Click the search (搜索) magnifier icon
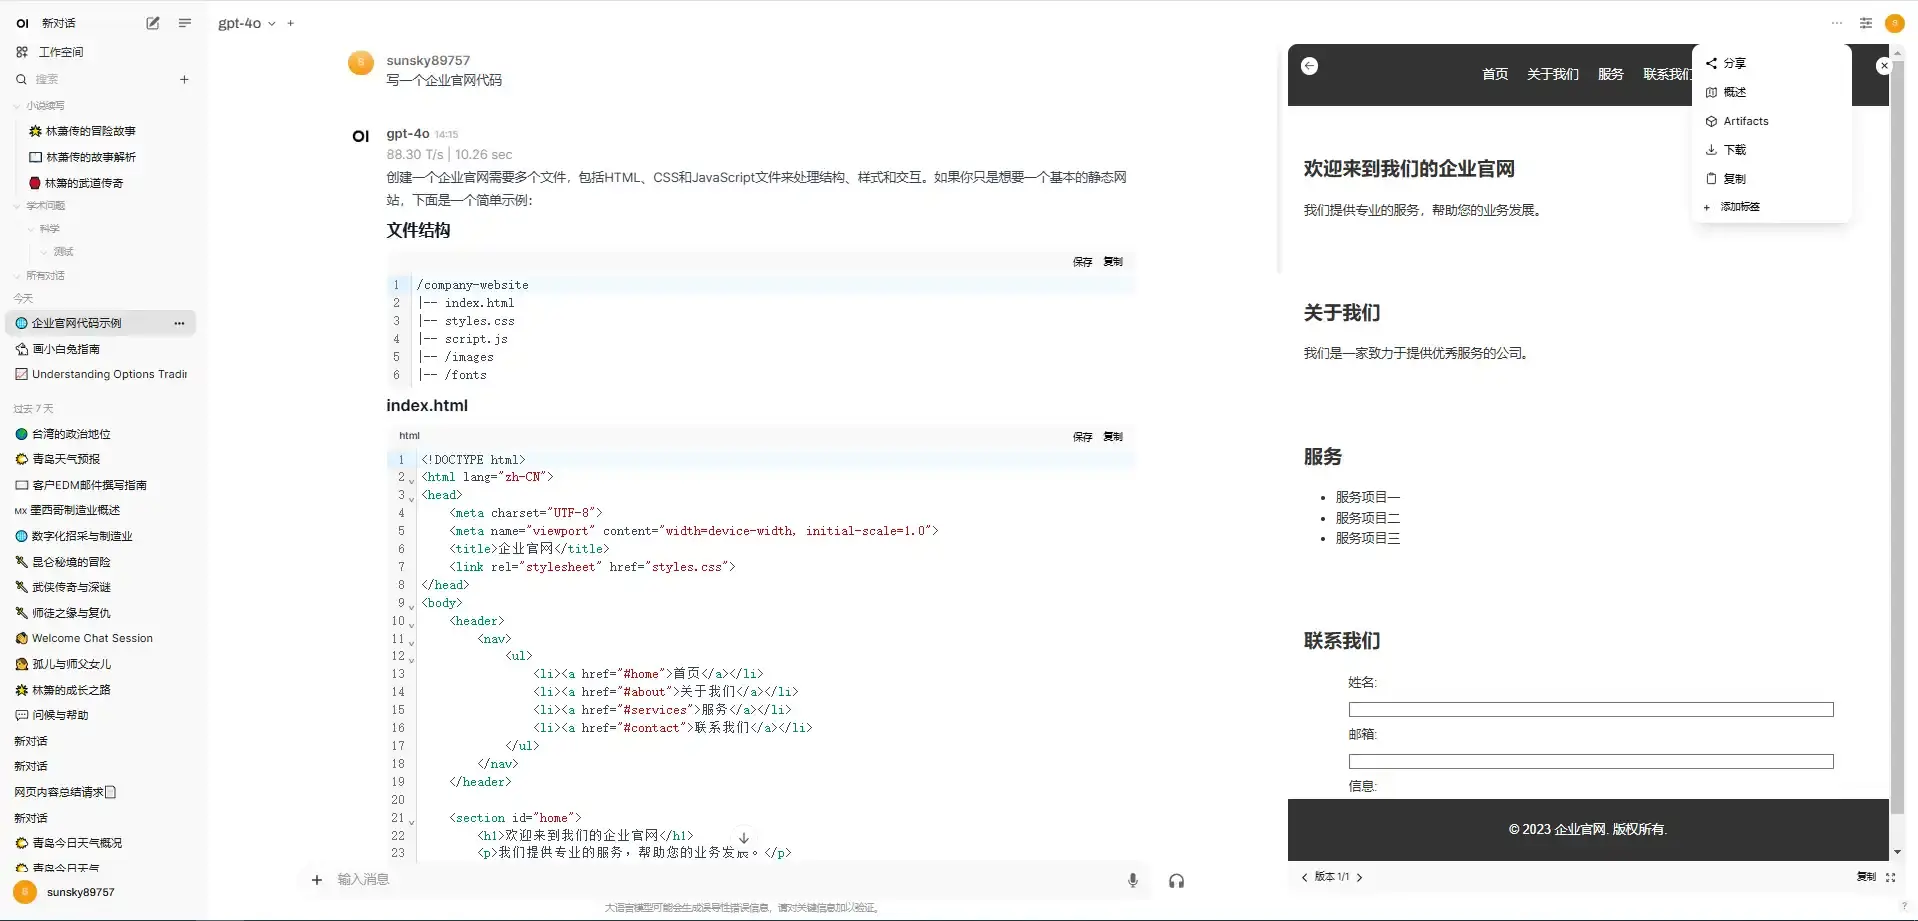Viewport: 1918px width, 921px height. [20, 79]
